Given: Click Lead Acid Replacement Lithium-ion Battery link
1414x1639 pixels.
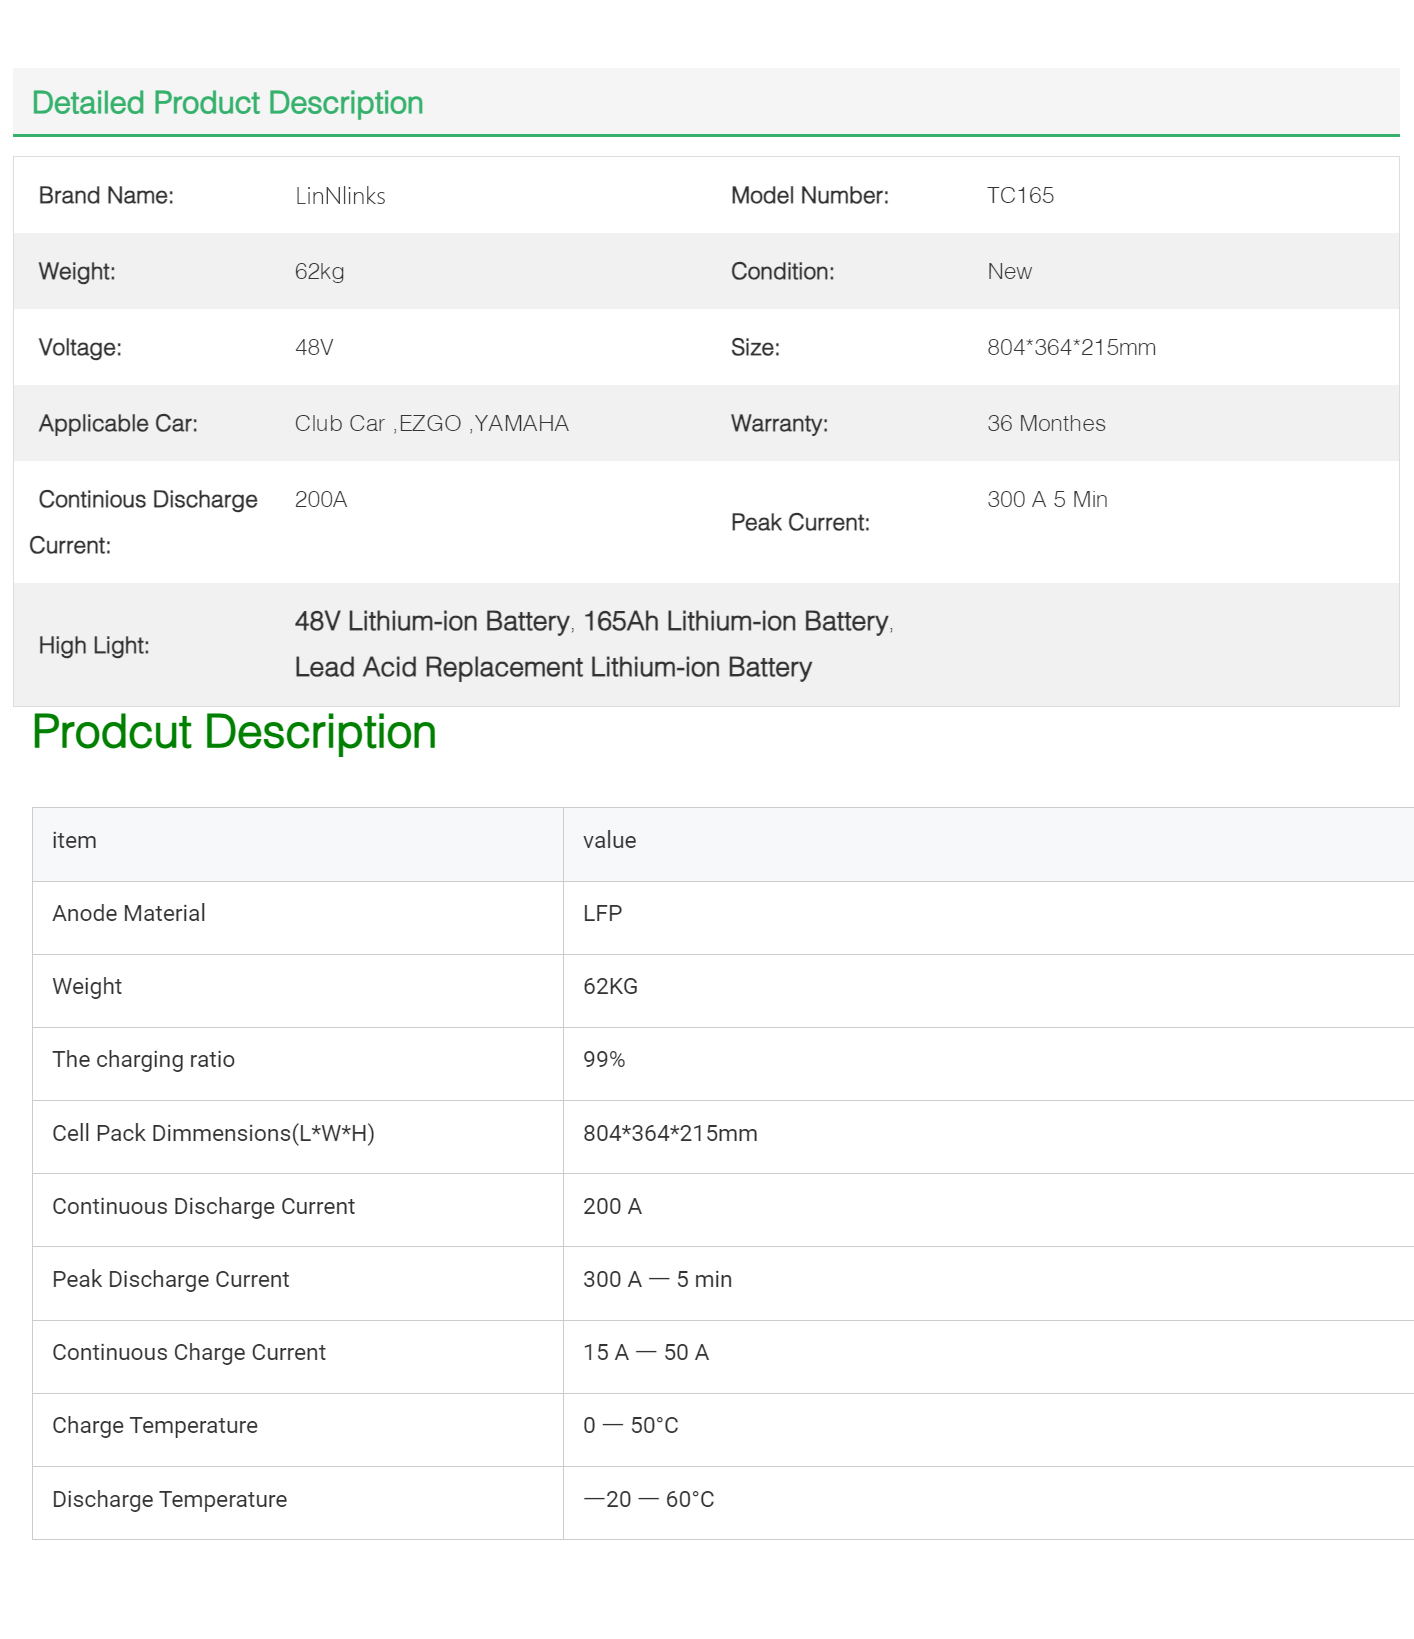Looking at the screenshot, I should (552, 668).
